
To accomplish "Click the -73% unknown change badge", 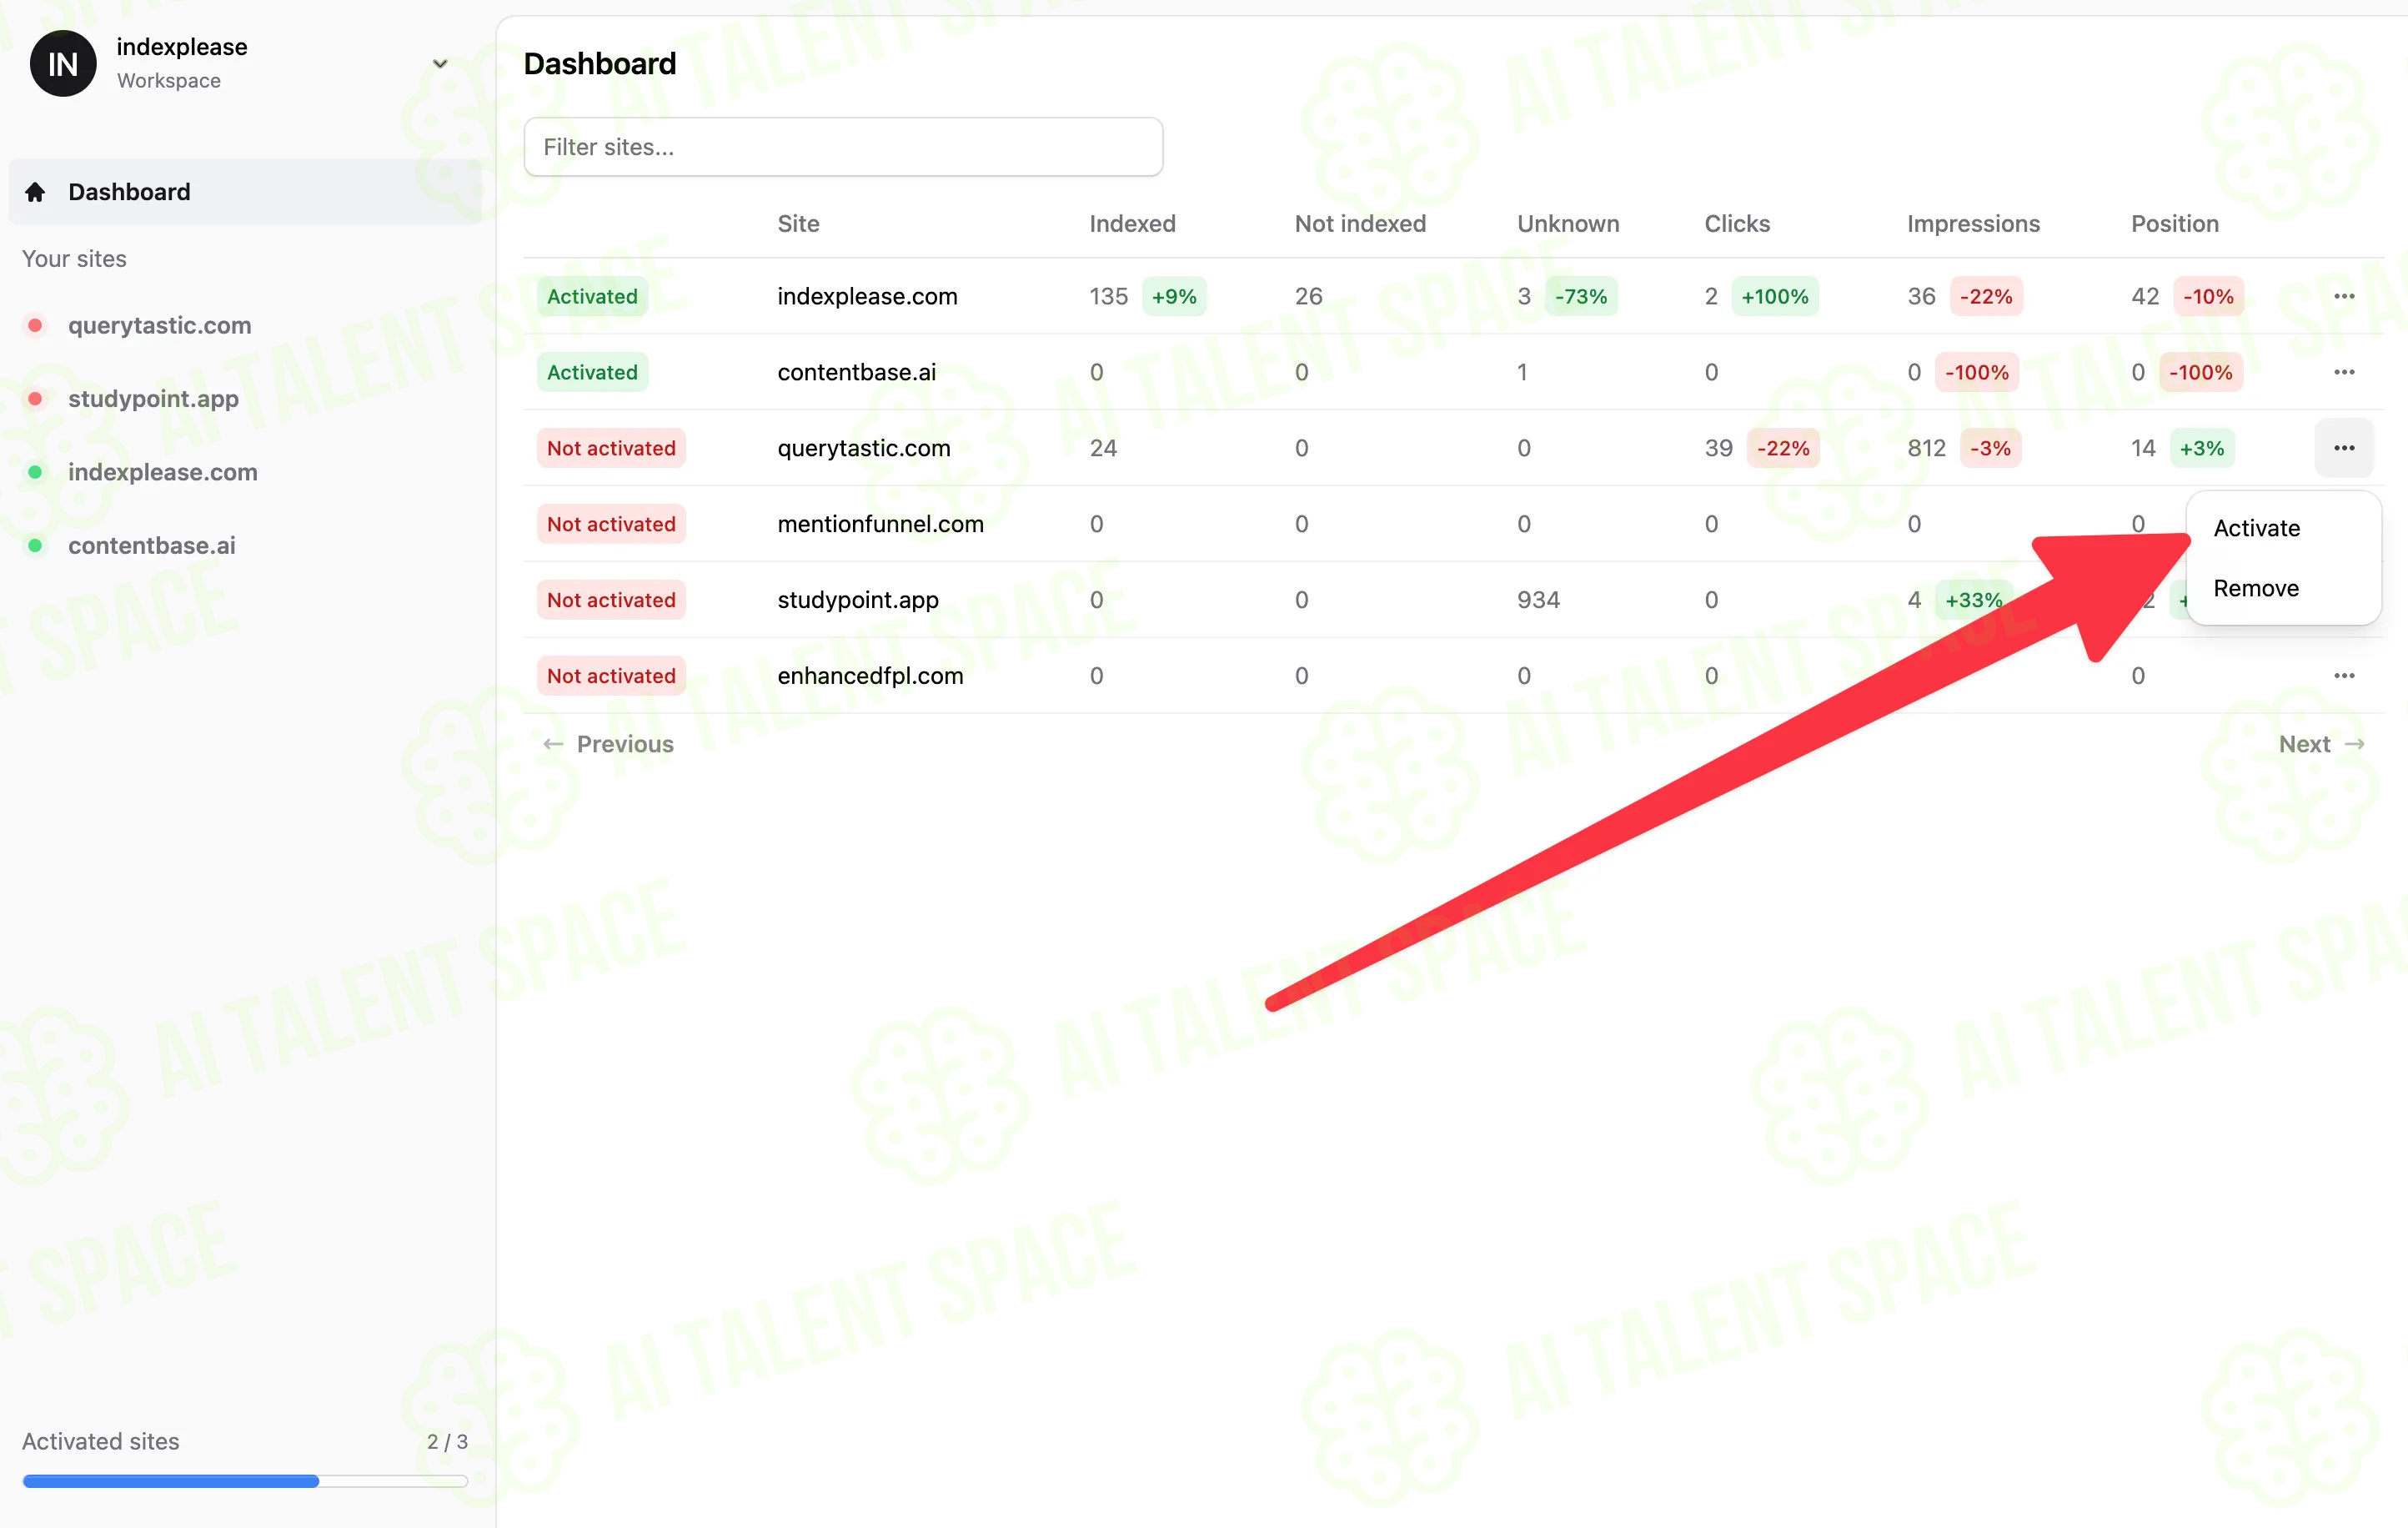I will (x=1581, y=296).
